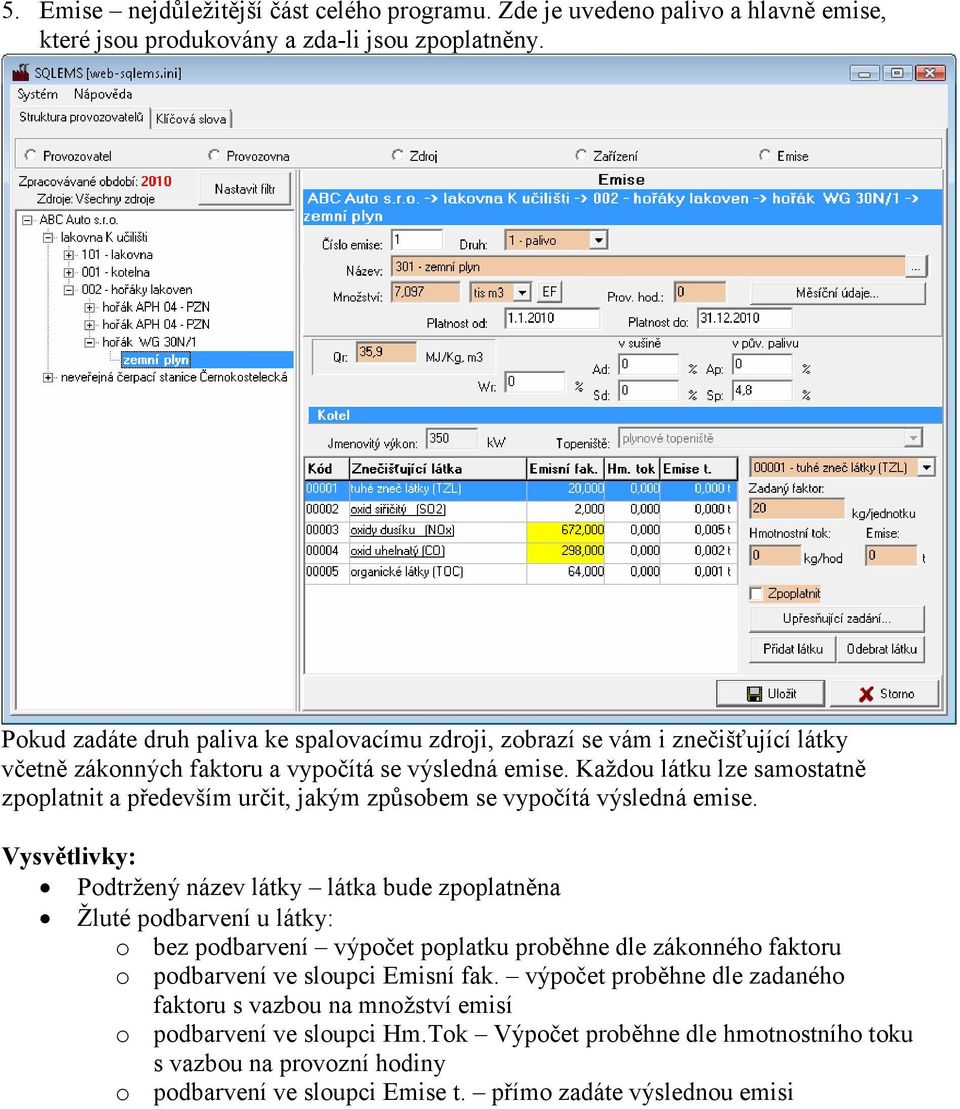Switch to the Struktura provozovatelů tab
960x1109 pixels.
(x=81, y=117)
